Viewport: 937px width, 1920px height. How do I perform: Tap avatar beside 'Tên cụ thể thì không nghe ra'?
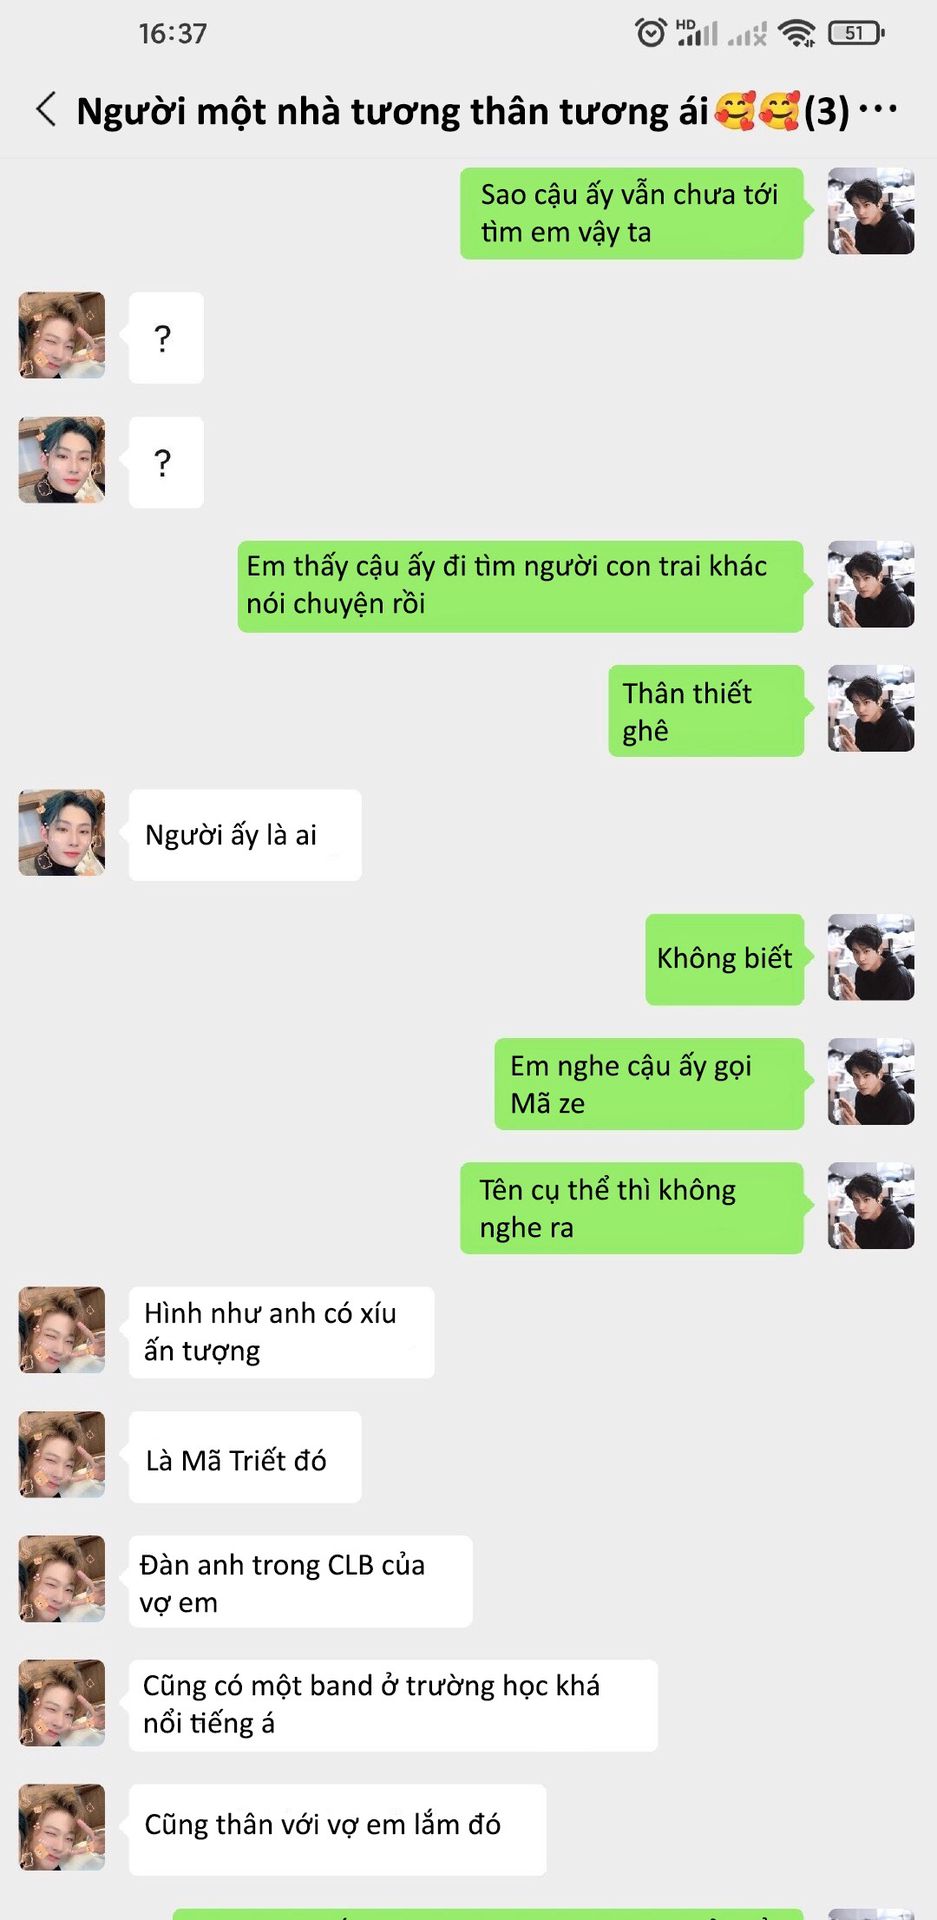tap(871, 1206)
